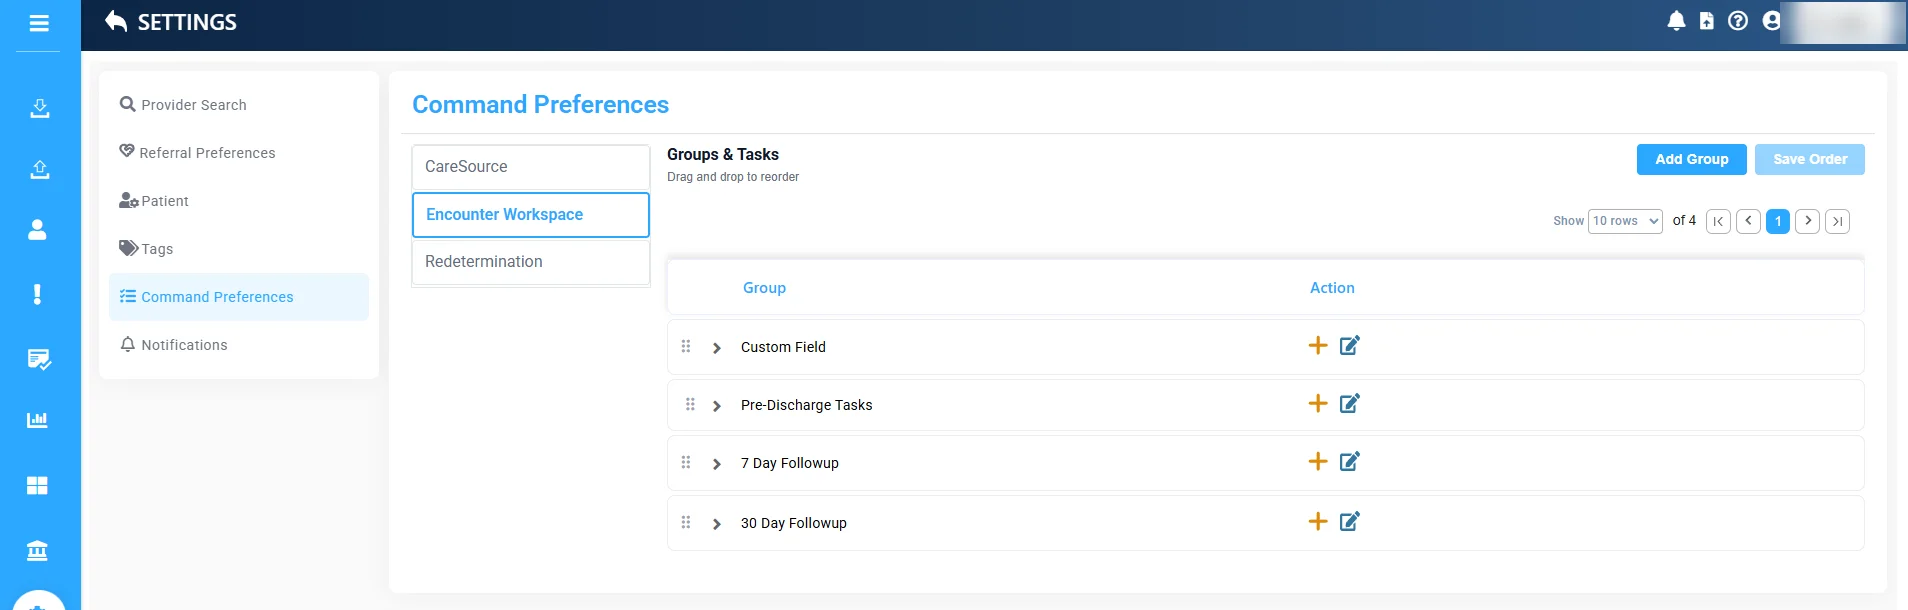Image resolution: width=1908 pixels, height=610 pixels.
Task: Expand the 30 Day Followup group
Action: coord(717,524)
